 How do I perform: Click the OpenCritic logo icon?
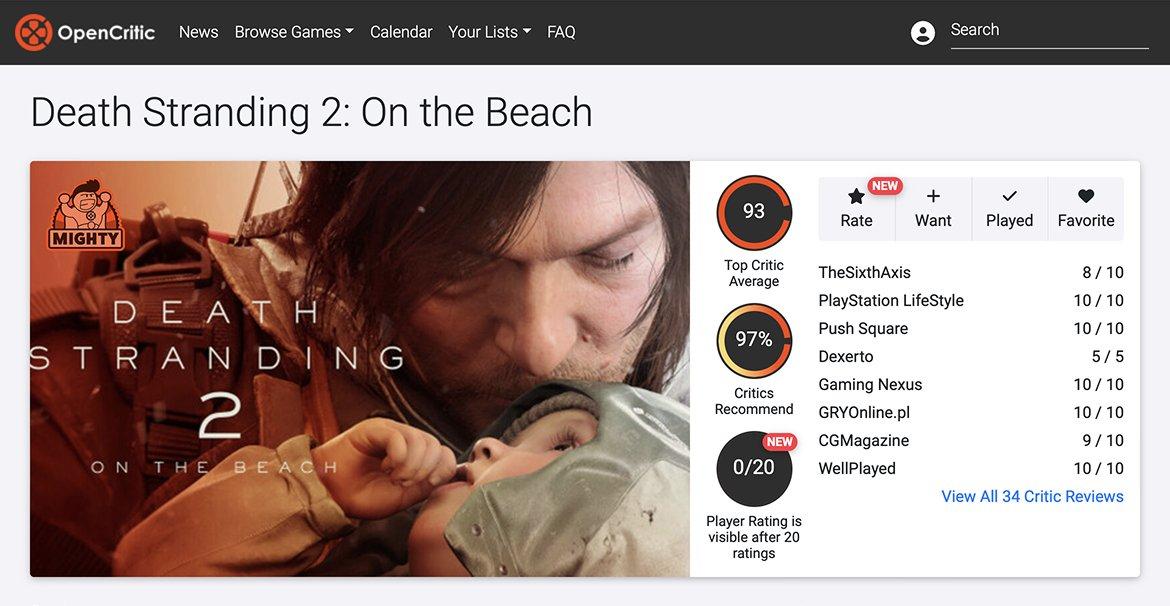[x=33, y=32]
